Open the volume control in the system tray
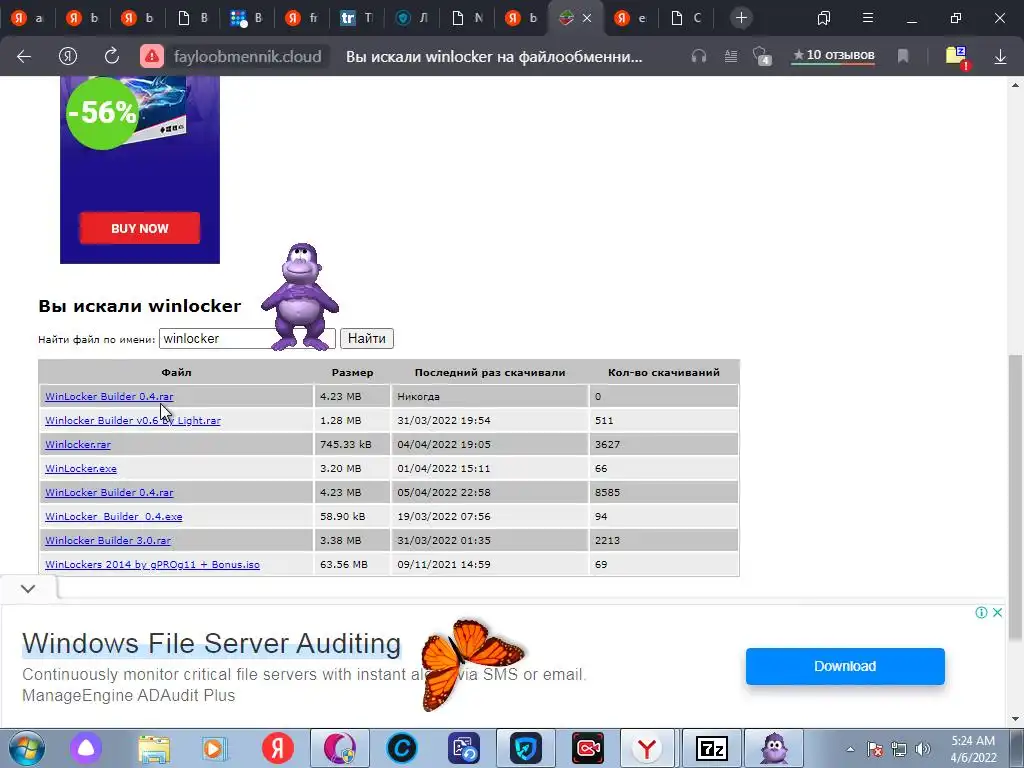Image resolution: width=1024 pixels, height=768 pixels. [x=923, y=749]
